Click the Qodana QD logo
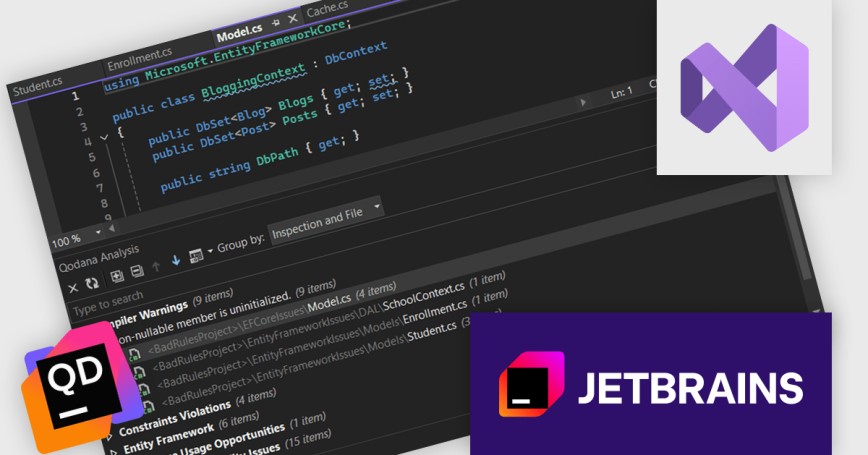Screen dimensions: 868x455 click(x=81, y=386)
